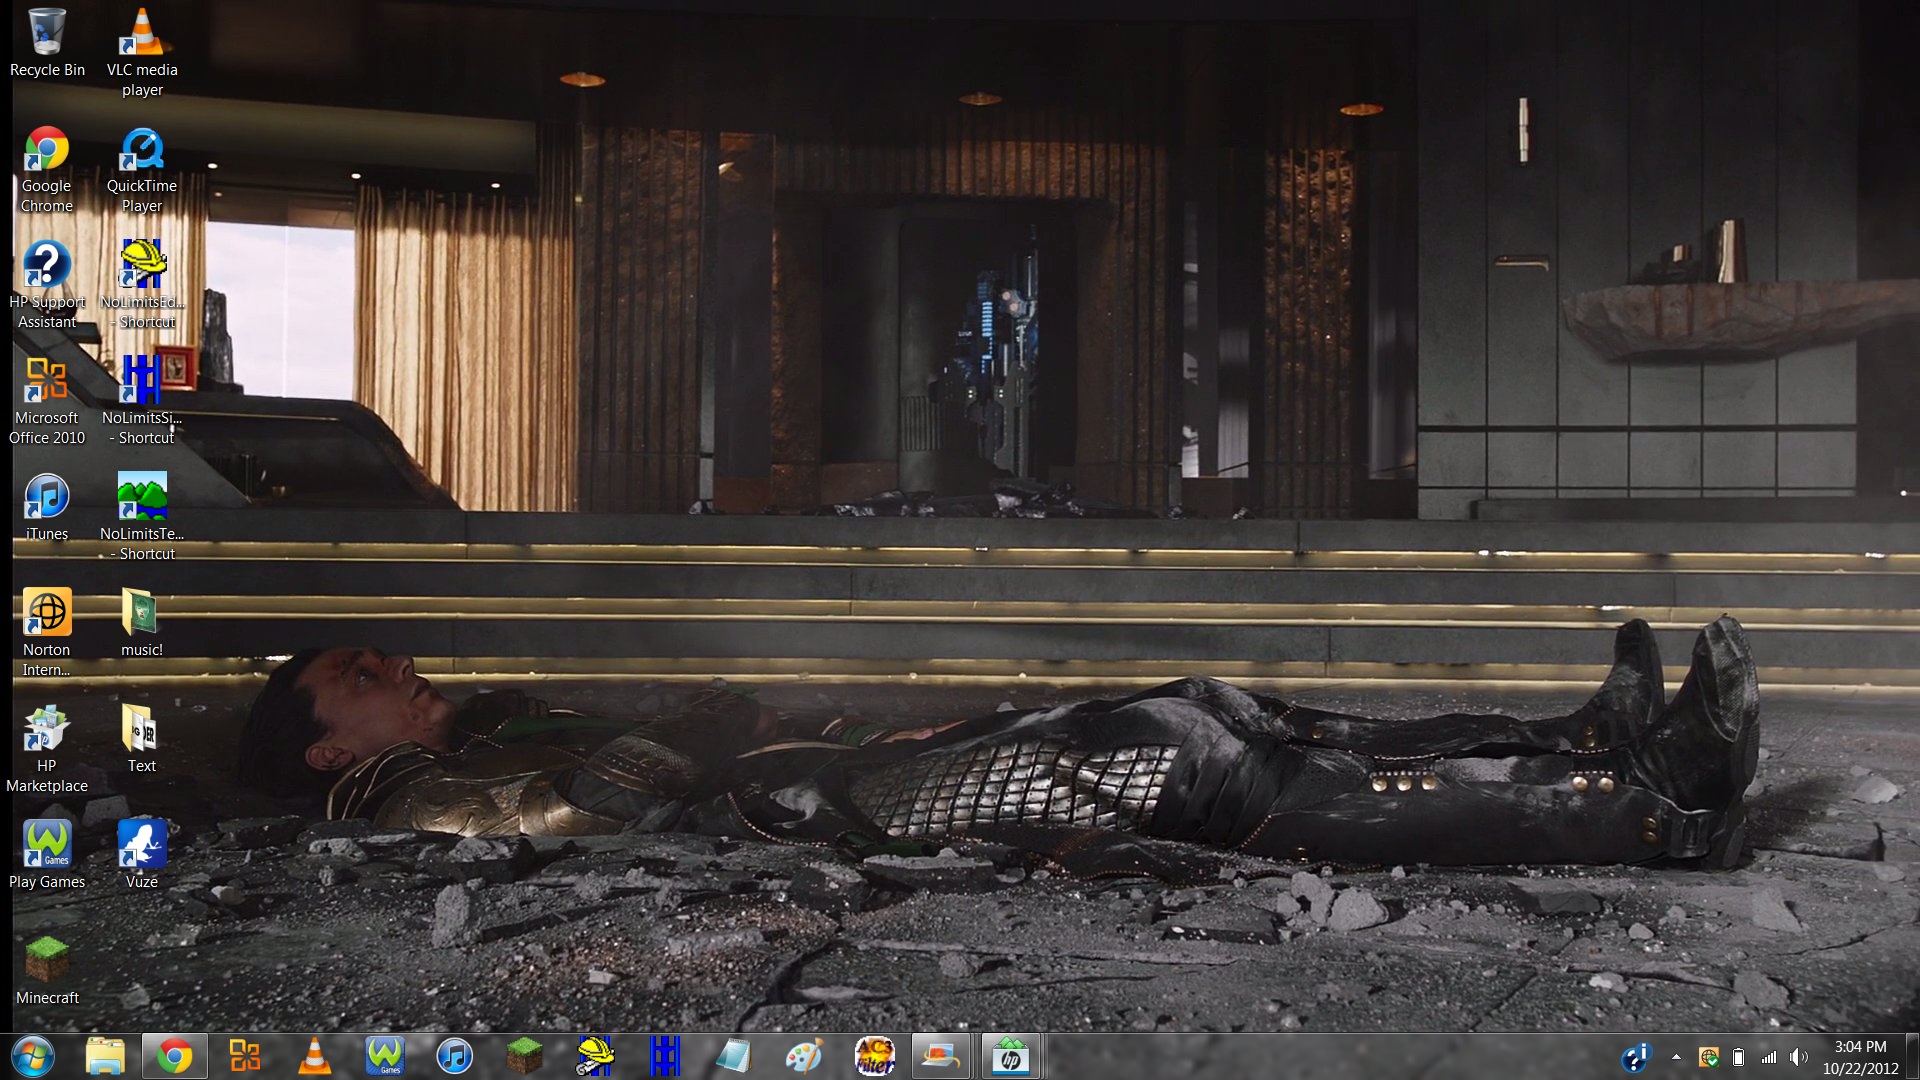Open the clock showing 3:04 PM
This screenshot has height=1080, width=1920.
click(x=1860, y=1057)
